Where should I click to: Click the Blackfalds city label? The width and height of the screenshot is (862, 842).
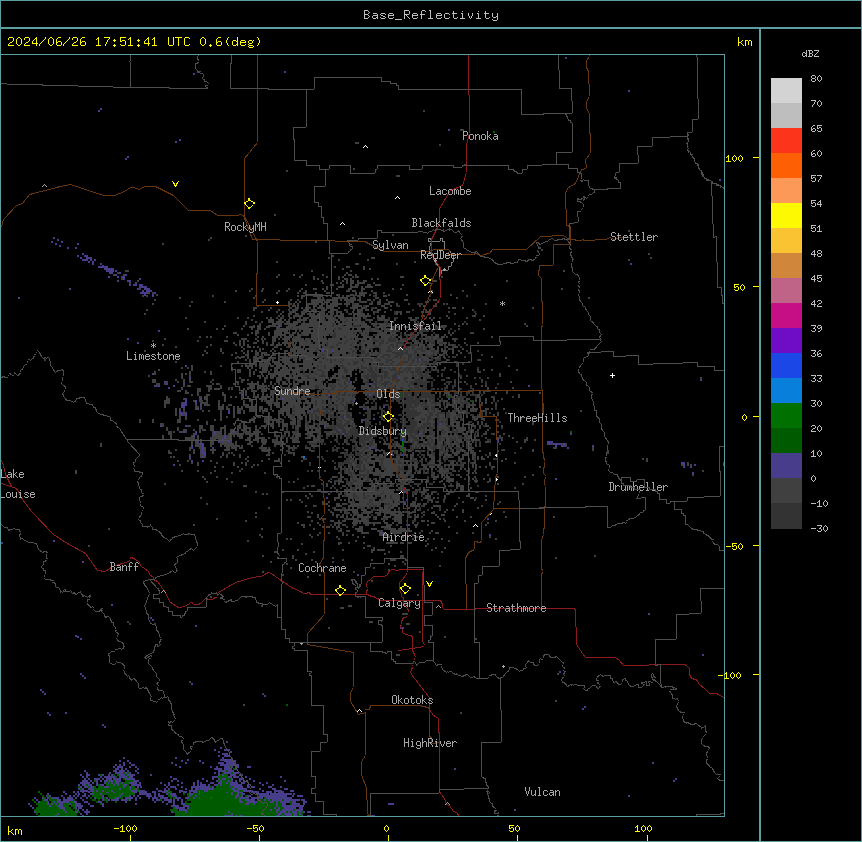[441, 223]
